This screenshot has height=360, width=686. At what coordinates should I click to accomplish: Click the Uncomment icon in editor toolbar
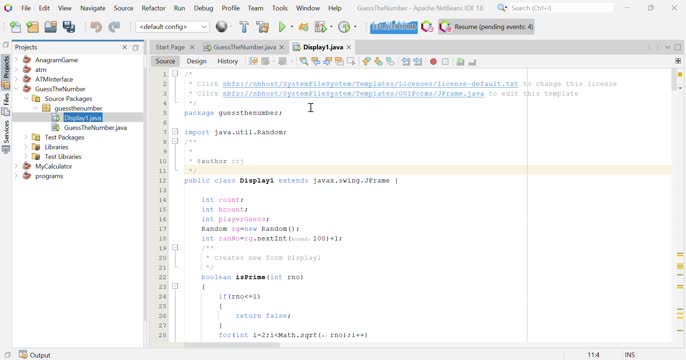coord(472,62)
